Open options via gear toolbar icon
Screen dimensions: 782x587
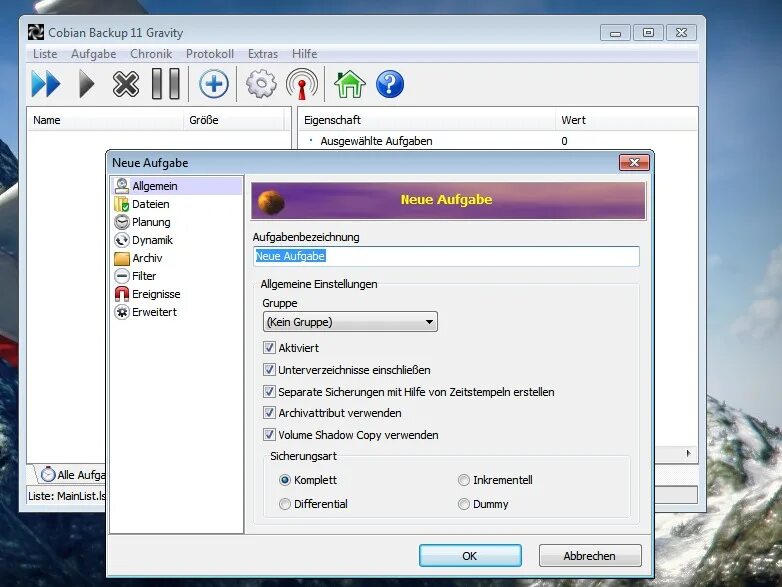(261, 84)
